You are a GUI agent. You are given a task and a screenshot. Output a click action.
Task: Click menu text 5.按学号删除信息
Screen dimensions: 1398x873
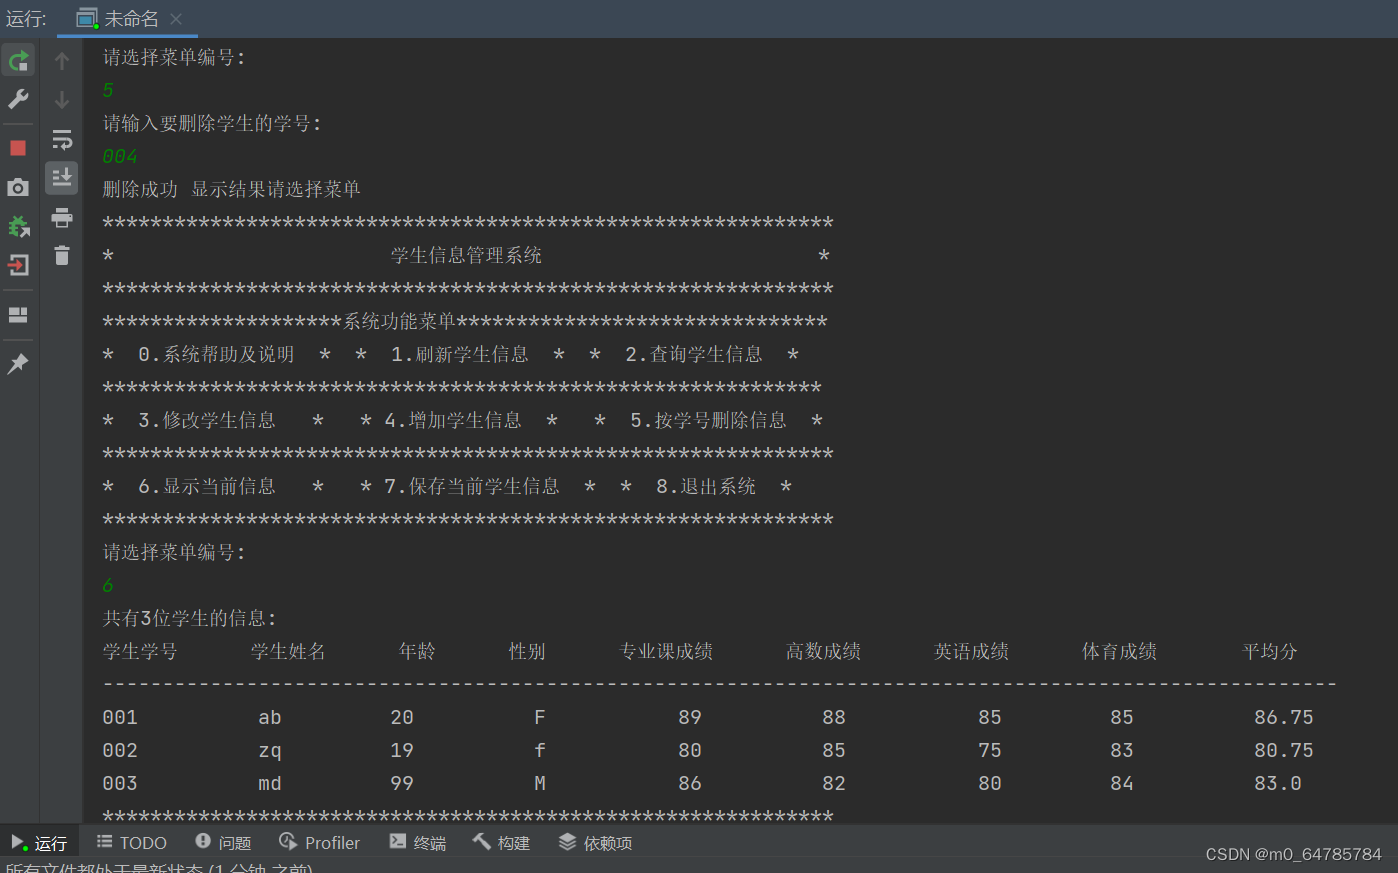tap(708, 420)
